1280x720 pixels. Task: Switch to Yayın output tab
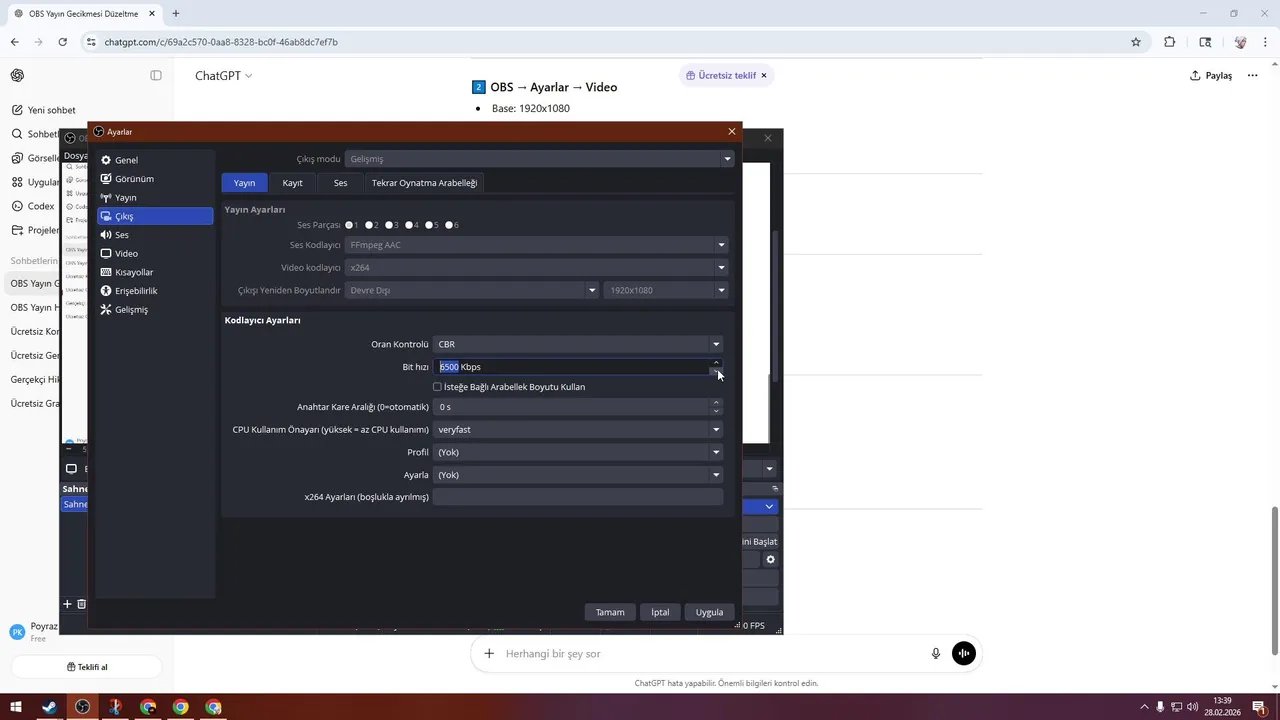(x=244, y=183)
